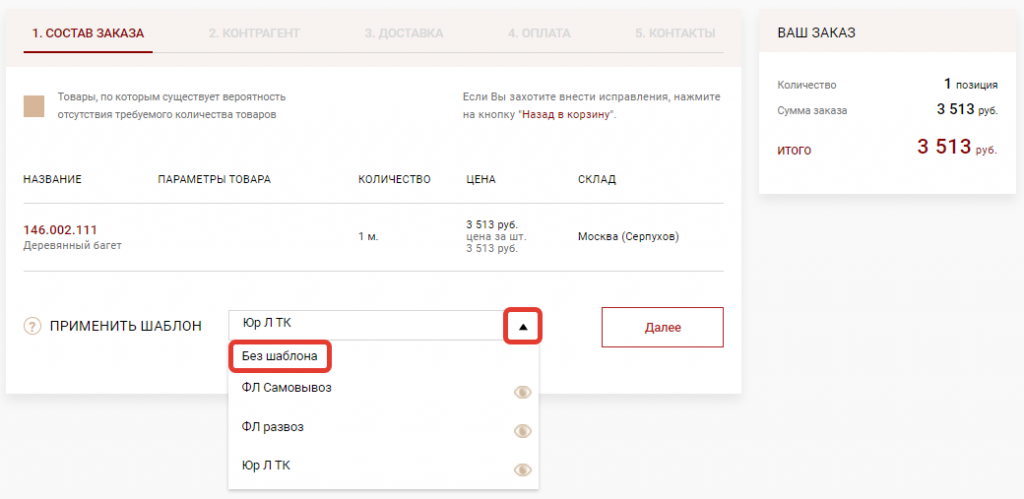The width and height of the screenshot is (1024, 499).
Task: Choose ФЛ Самовывоз from the template list
Action: 286,388
